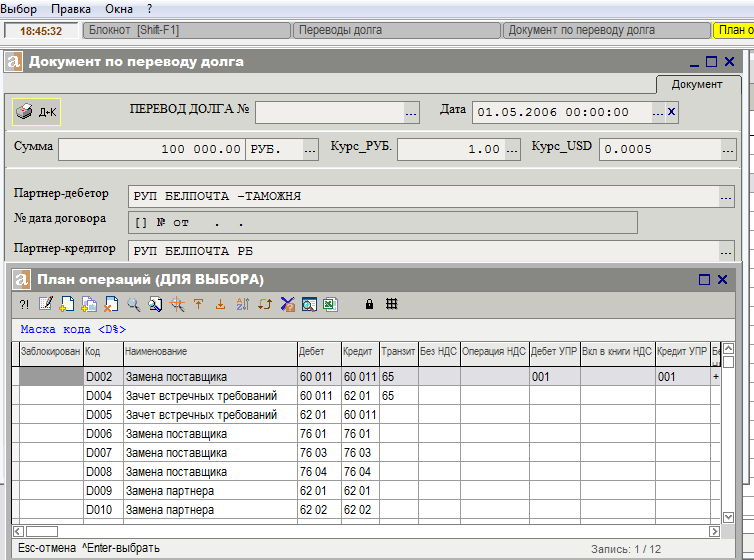The image size is (754, 560).
Task: Click the Дебет column header
Action: click(319, 354)
